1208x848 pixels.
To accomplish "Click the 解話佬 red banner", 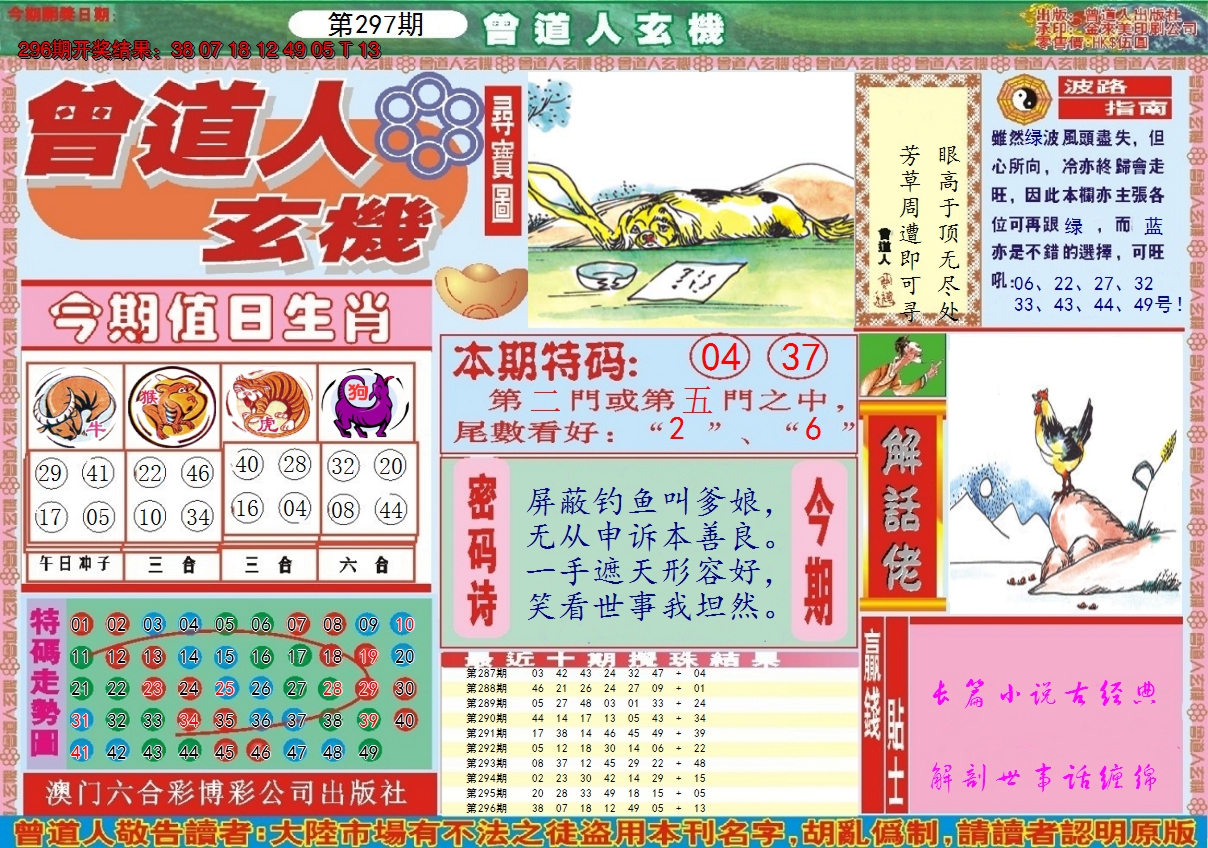I will click(x=902, y=507).
